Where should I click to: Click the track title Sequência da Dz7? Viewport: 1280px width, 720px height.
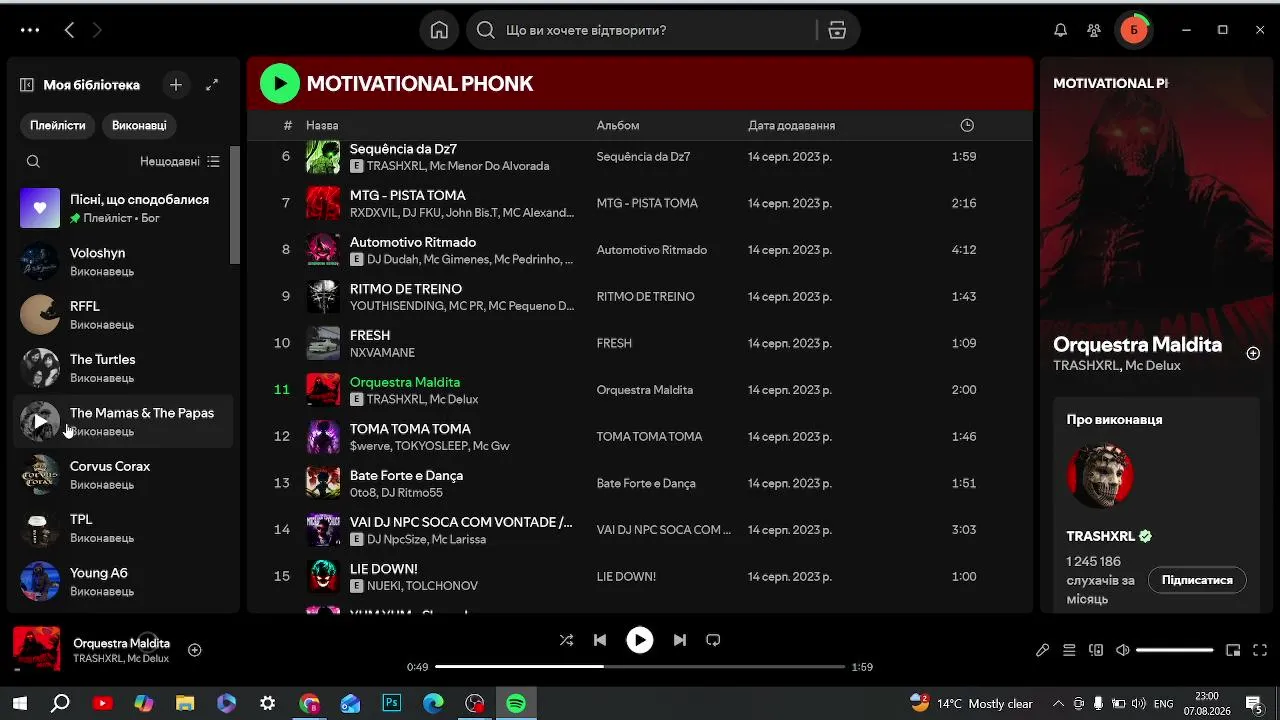click(x=403, y=149)
